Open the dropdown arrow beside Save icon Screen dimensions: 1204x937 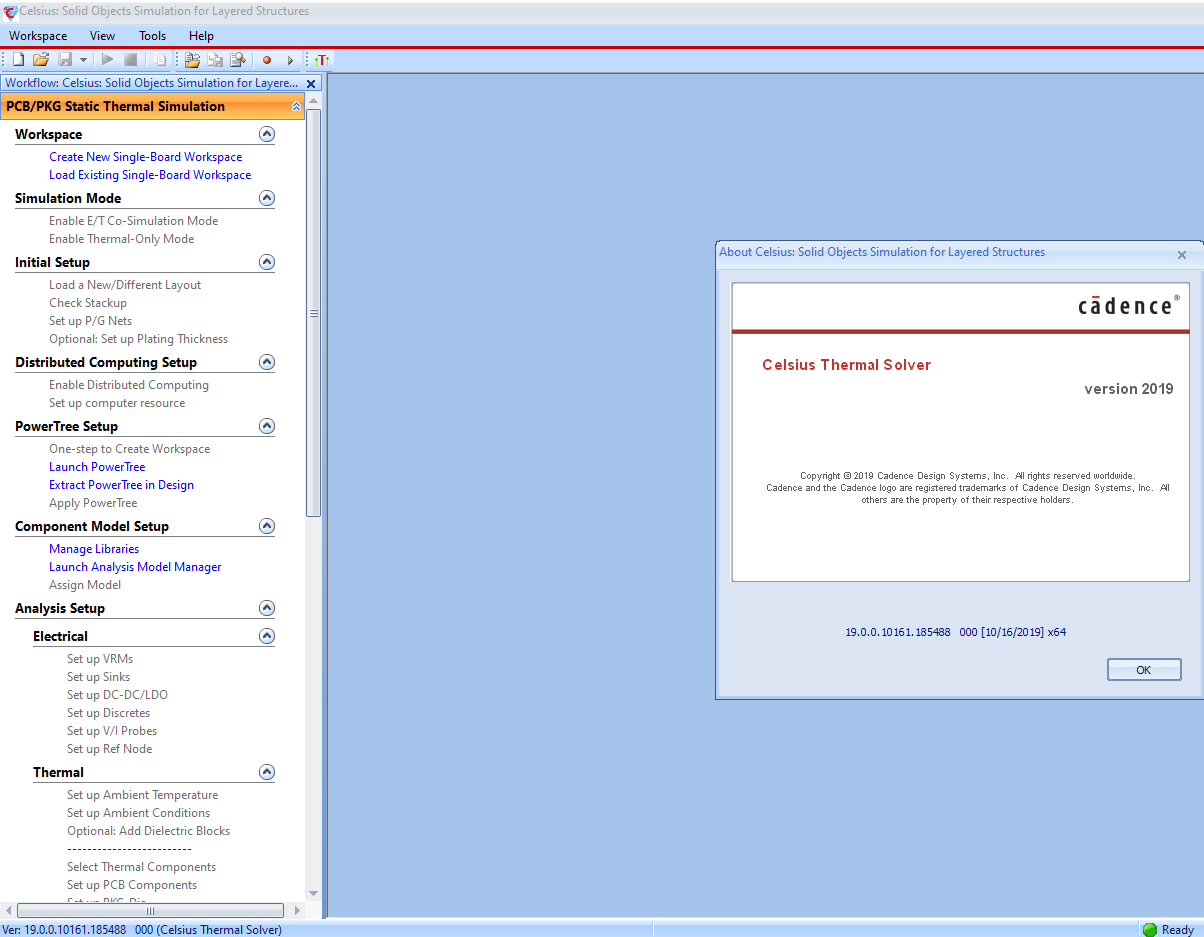(x=84, y=60)
